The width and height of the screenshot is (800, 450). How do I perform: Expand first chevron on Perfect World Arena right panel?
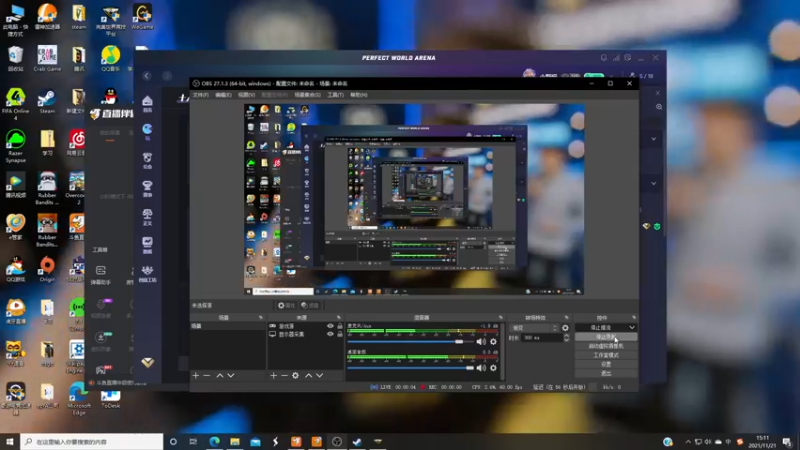[x=654, y=139]
